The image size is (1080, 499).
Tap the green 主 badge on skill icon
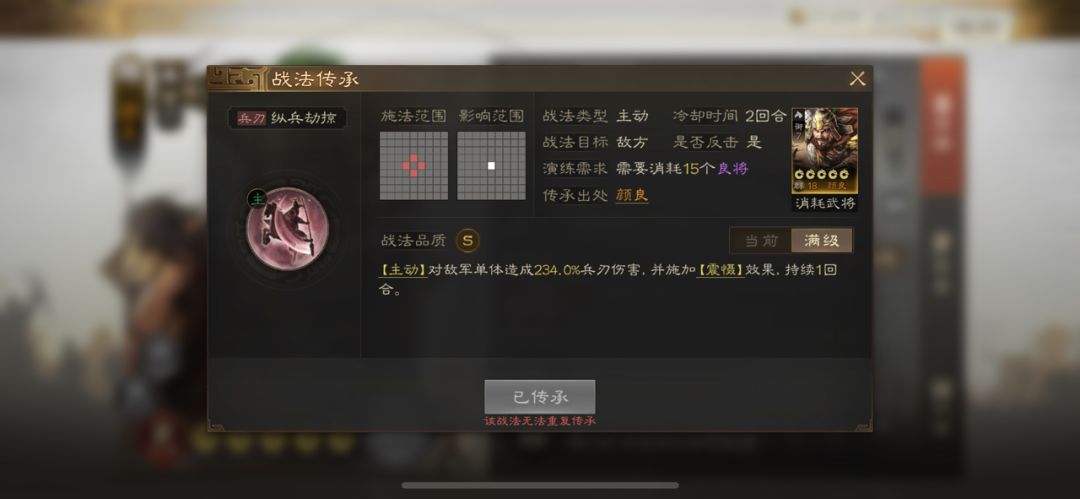(x=257, y=199)
